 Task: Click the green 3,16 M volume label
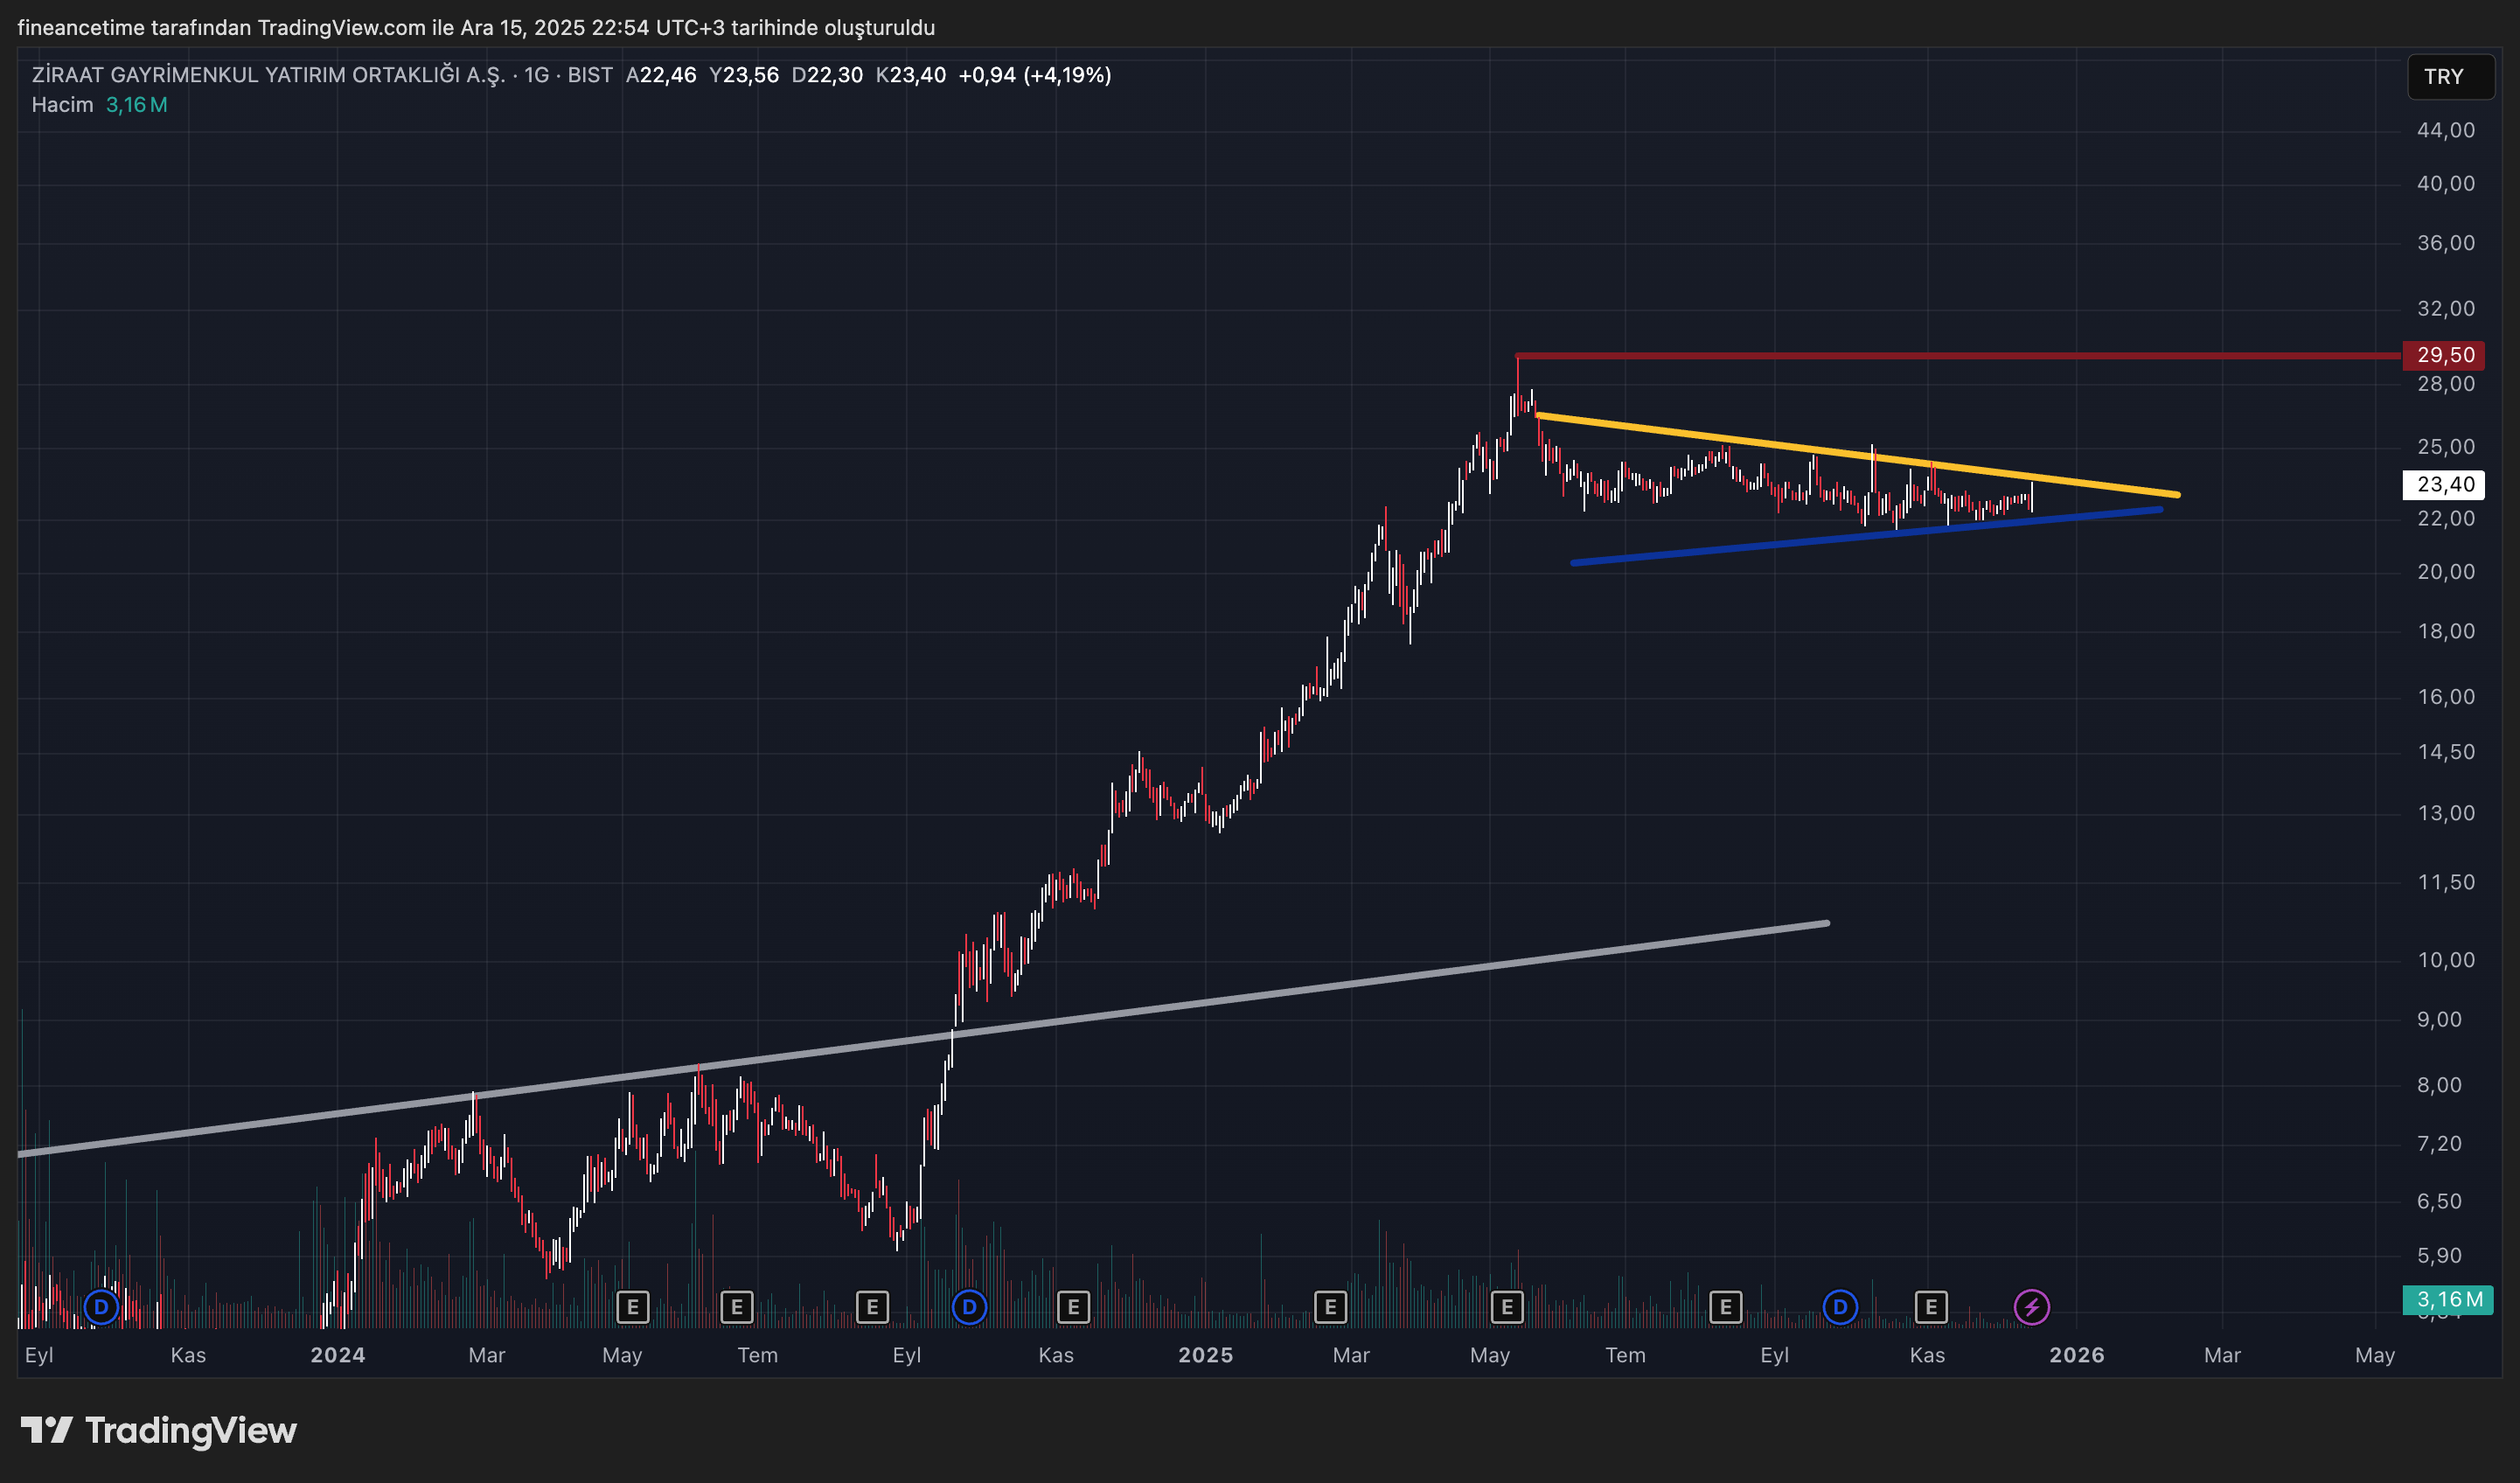tap(2449, 1299)
